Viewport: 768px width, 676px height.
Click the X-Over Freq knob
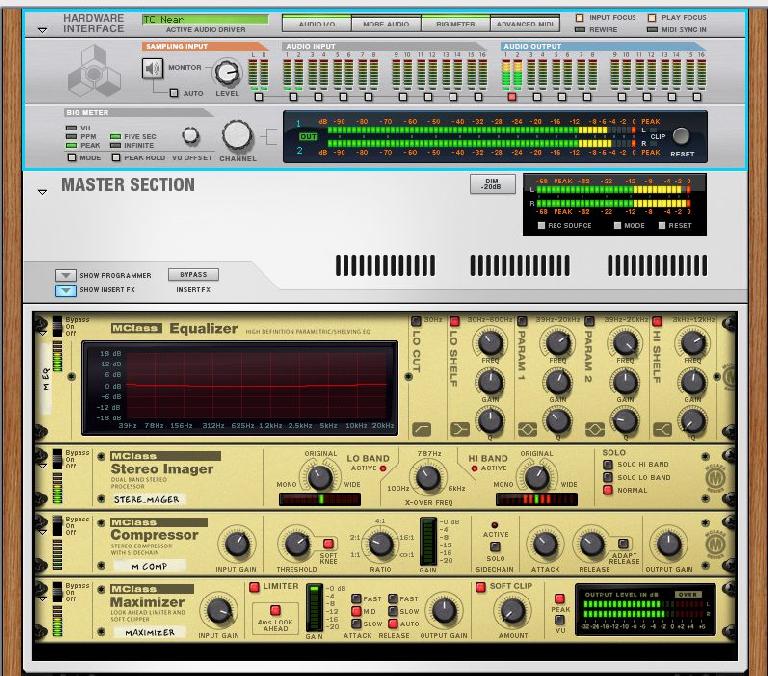(x=428, y=478)
